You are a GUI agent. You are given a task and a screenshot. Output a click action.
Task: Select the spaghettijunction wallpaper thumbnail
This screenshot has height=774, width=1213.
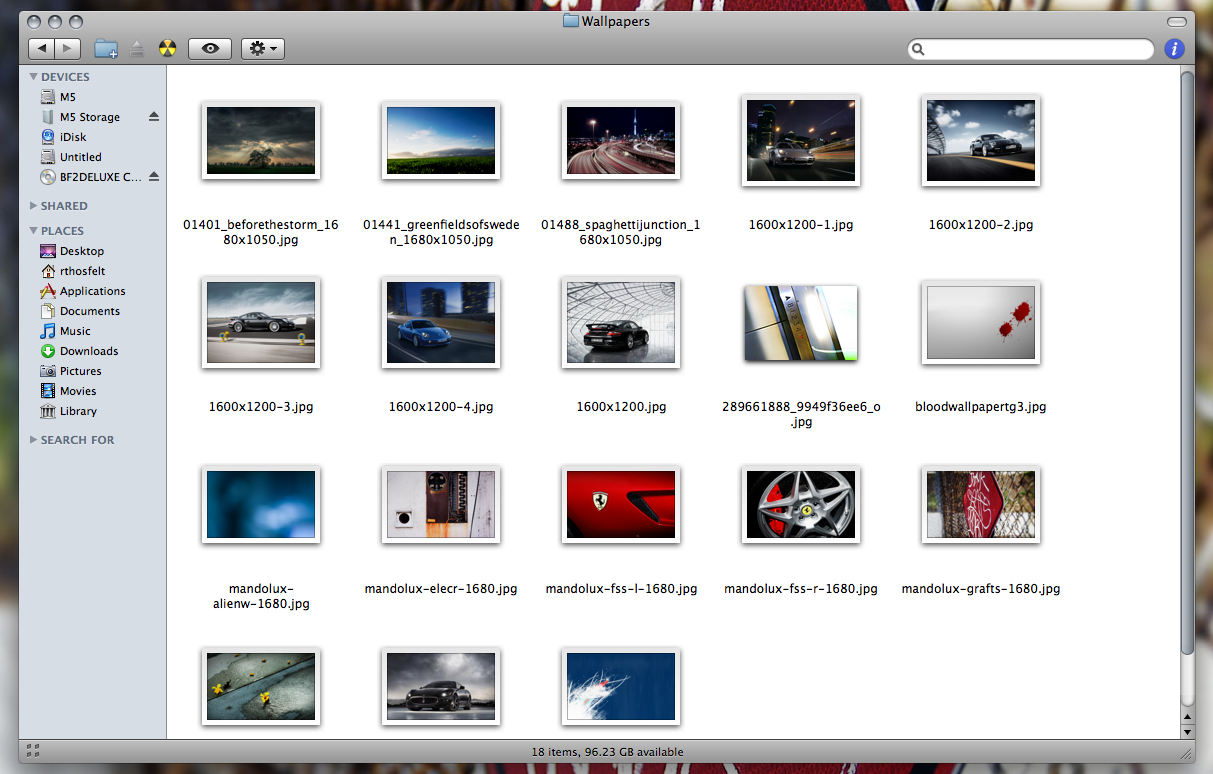(621, 140)
